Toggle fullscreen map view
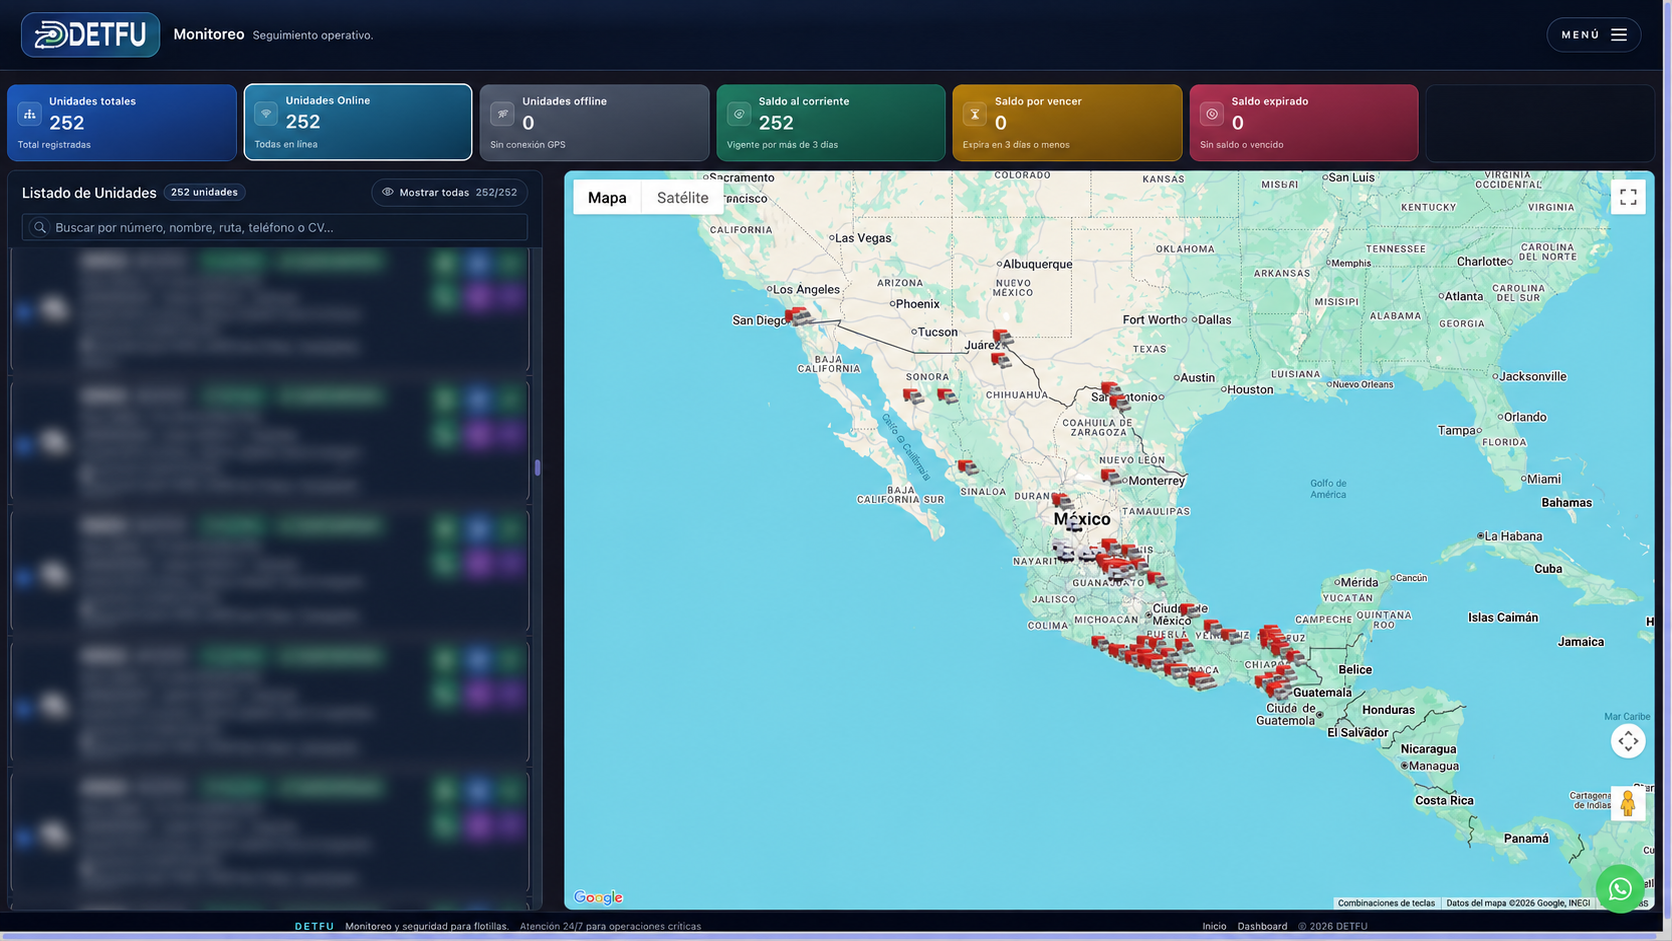Image resolution: width=1672 pixels, height=941 pixels. tap(1628, 197)
